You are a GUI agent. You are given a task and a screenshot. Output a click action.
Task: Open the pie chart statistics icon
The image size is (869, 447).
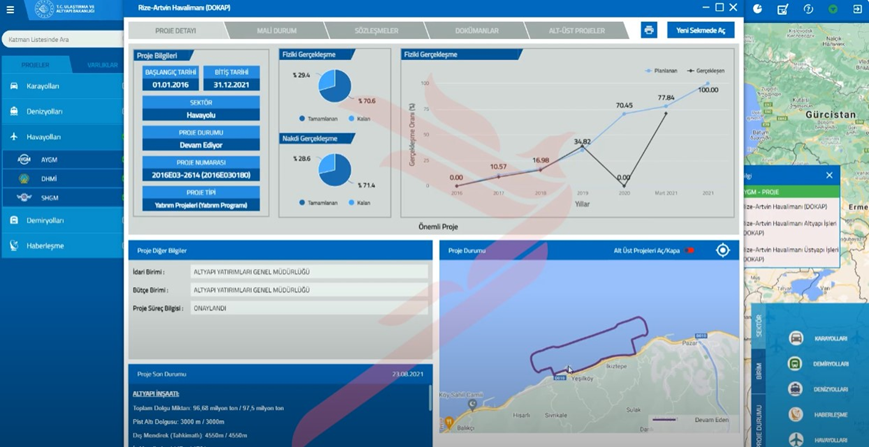[757, 9]
